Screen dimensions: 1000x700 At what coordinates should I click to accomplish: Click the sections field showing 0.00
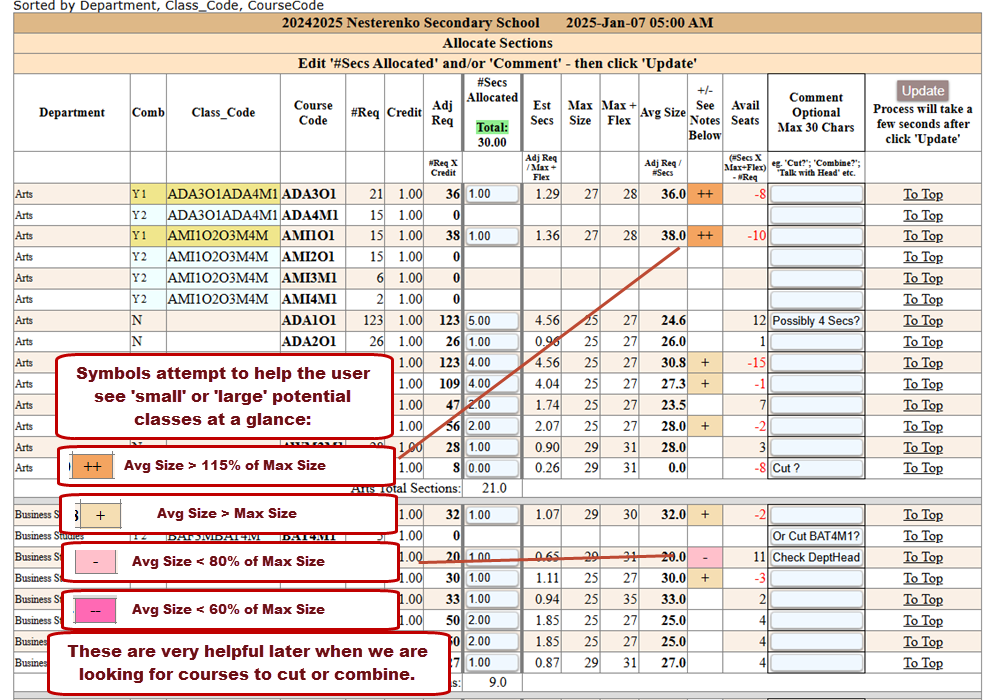pyautogui.click(x=492, y=468)
